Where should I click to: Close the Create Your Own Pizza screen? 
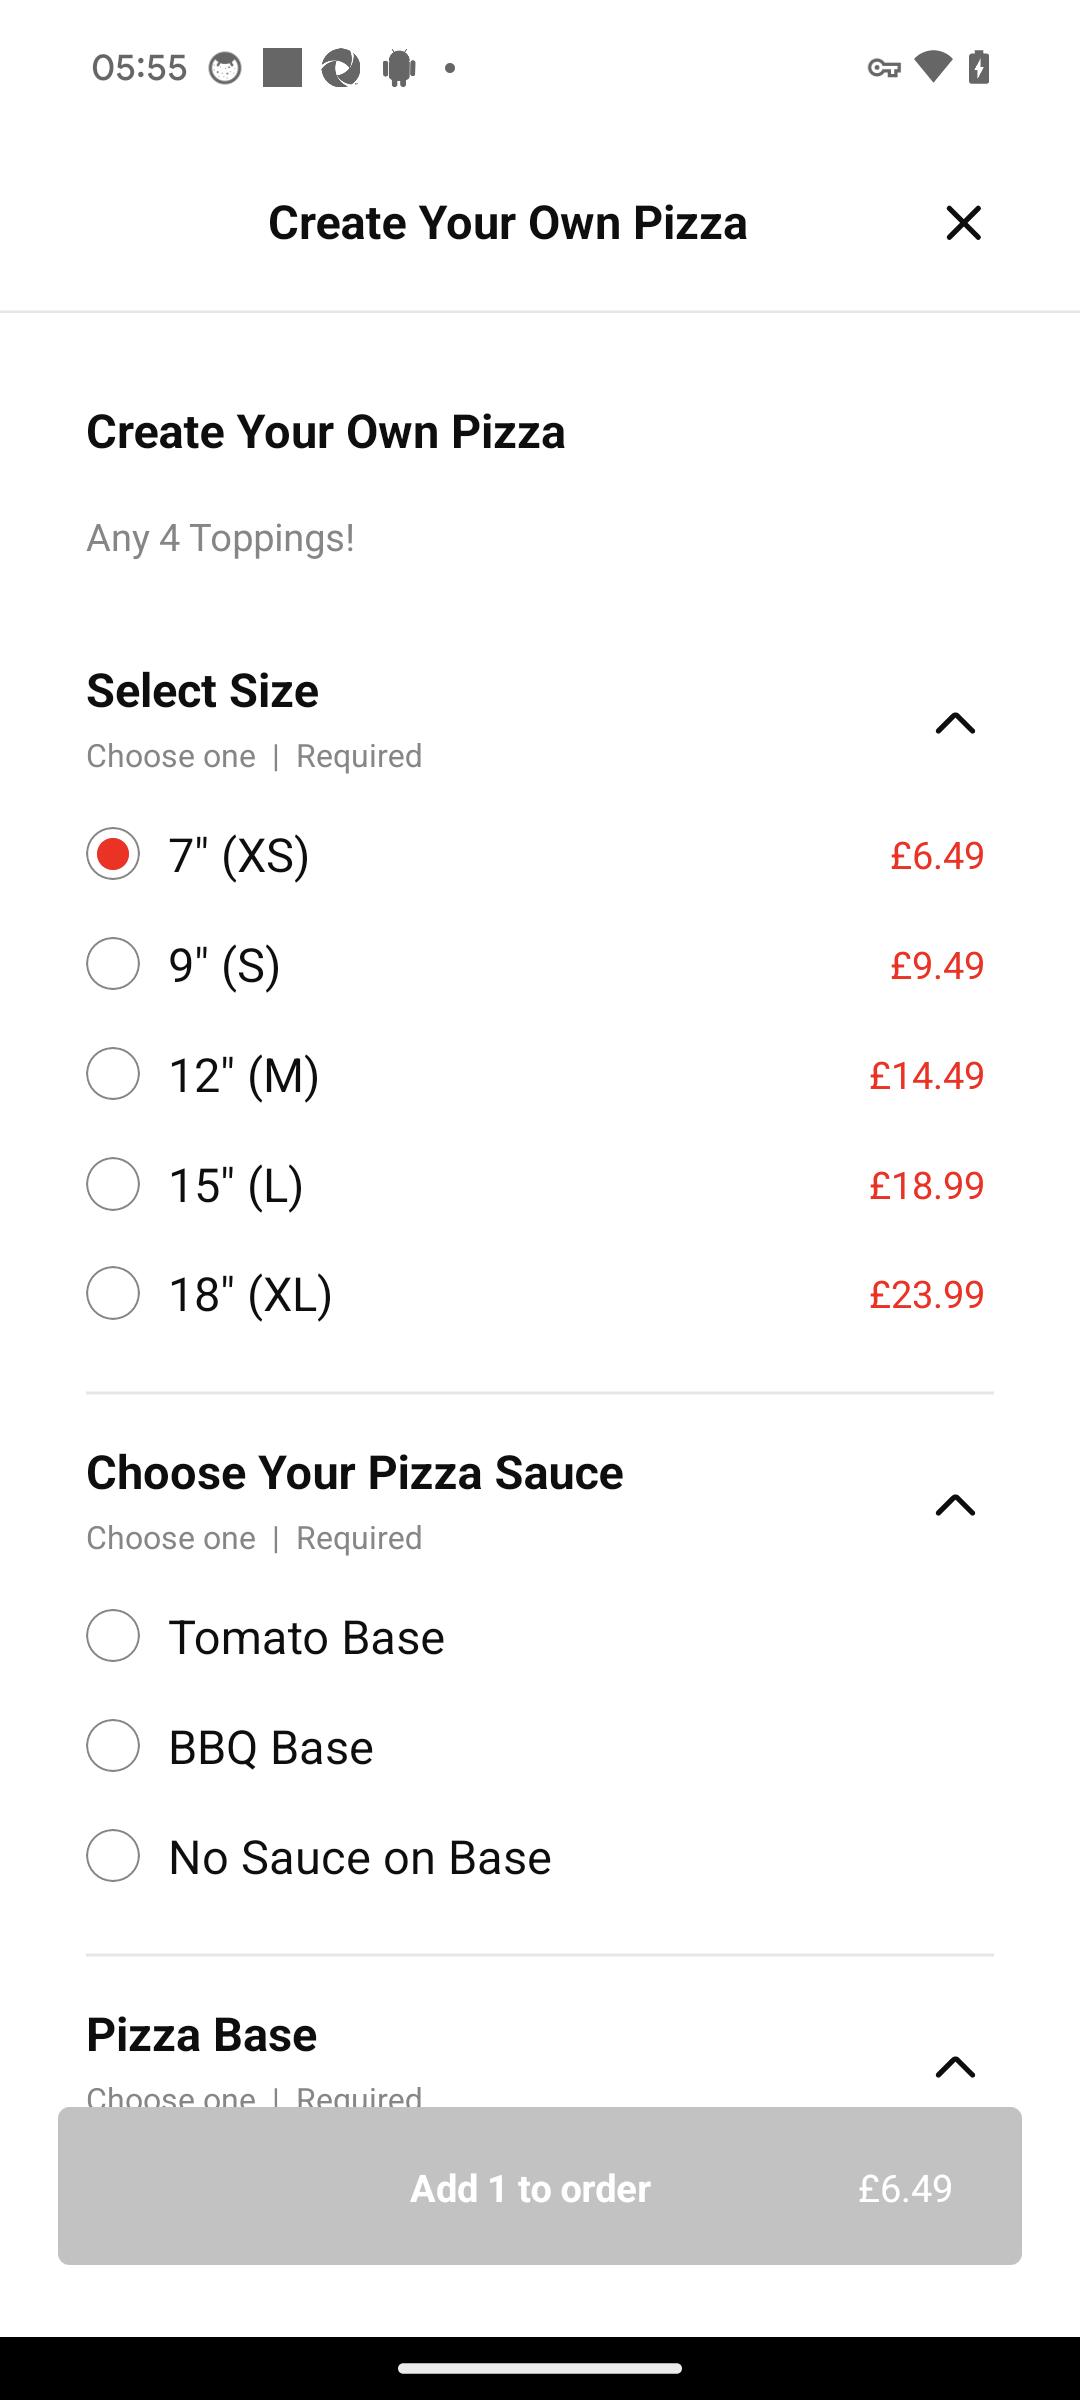[963, 222]
